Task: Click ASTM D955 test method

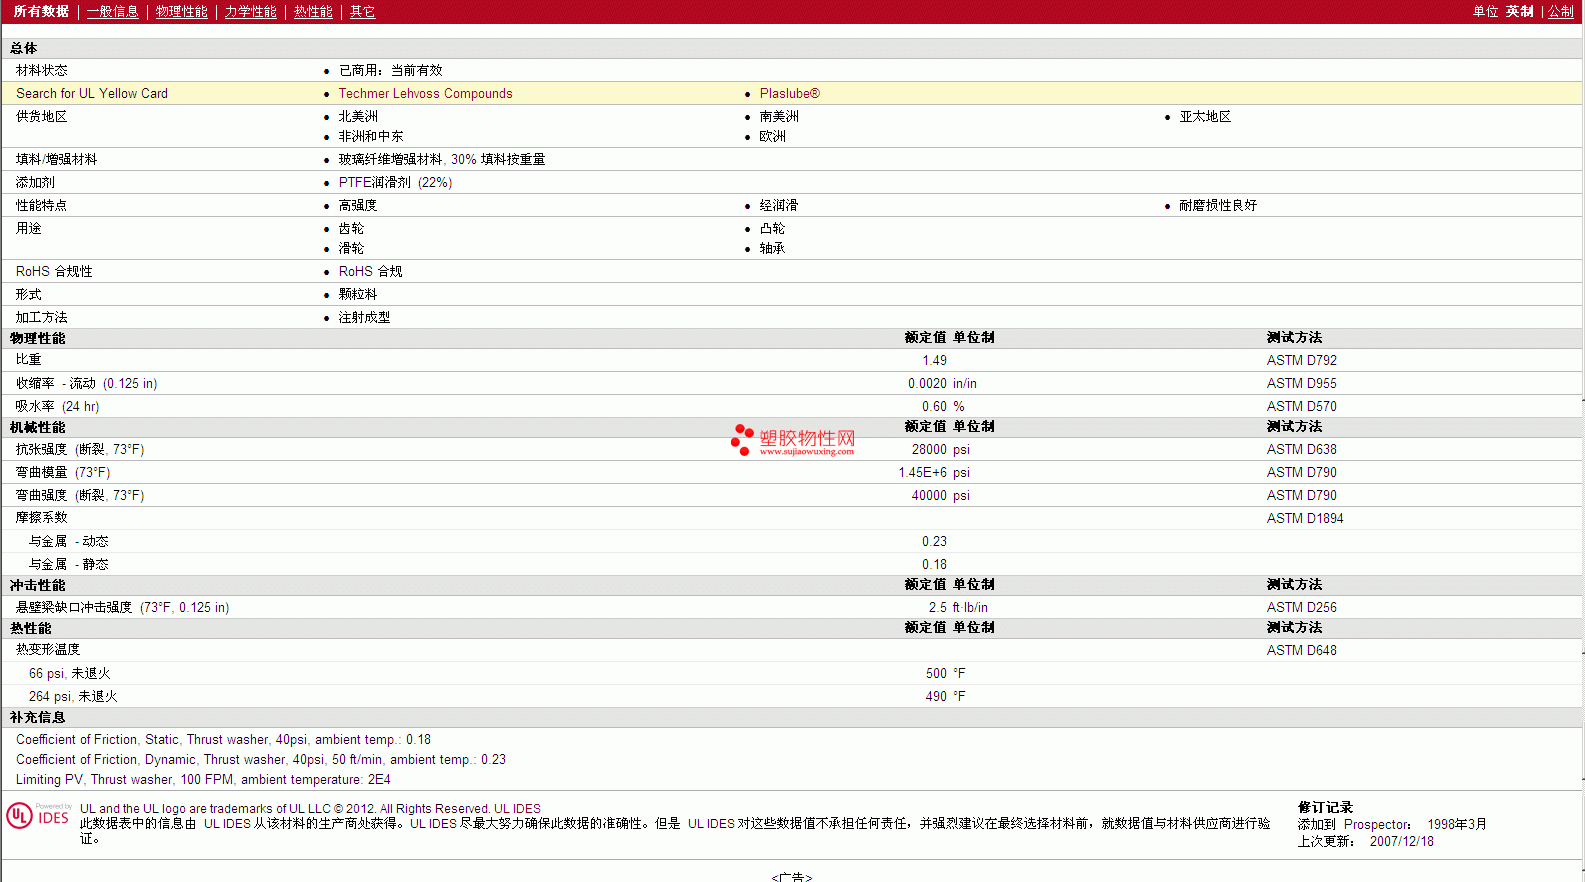Action: 1302,384
